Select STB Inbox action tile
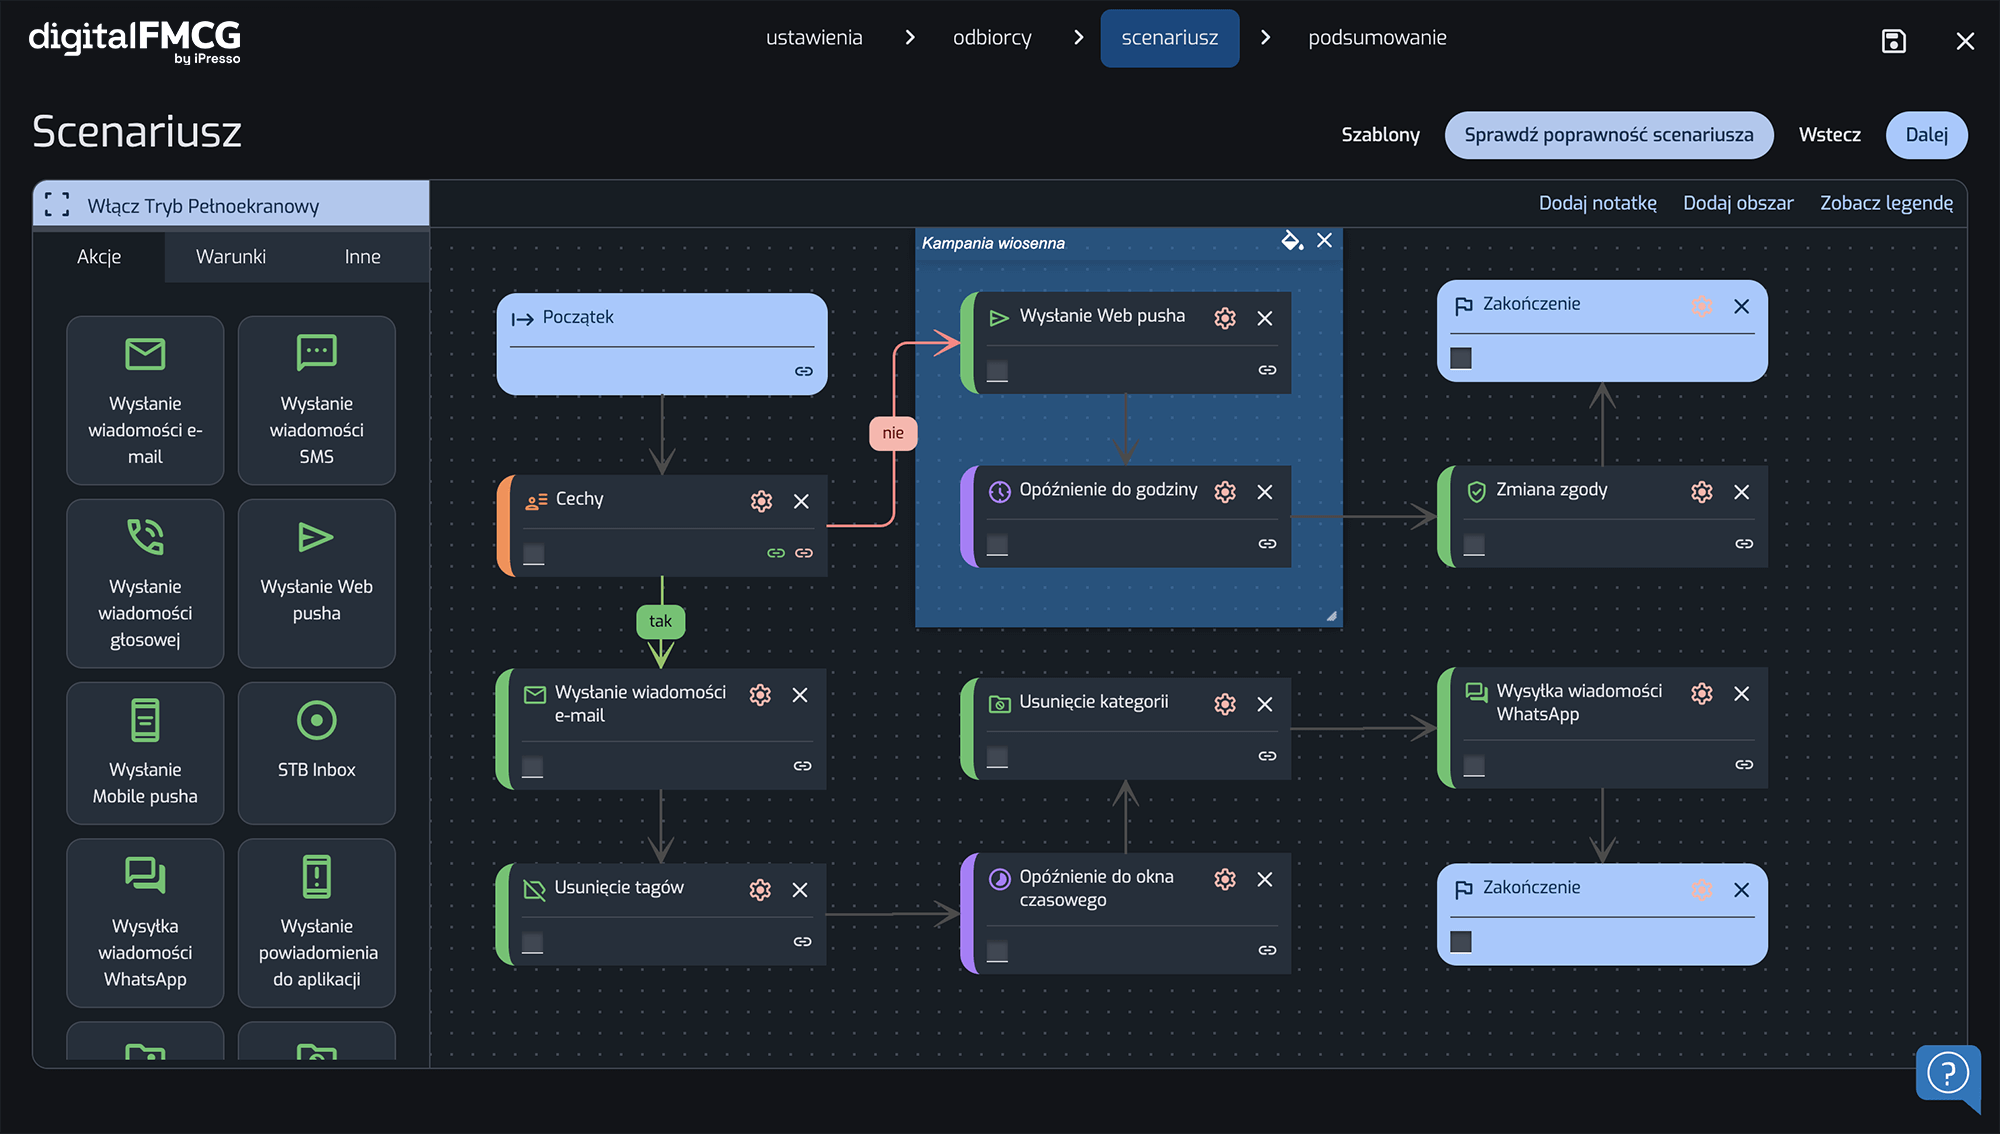This screenshot has width=2000, height=1134. pos(316,752)
